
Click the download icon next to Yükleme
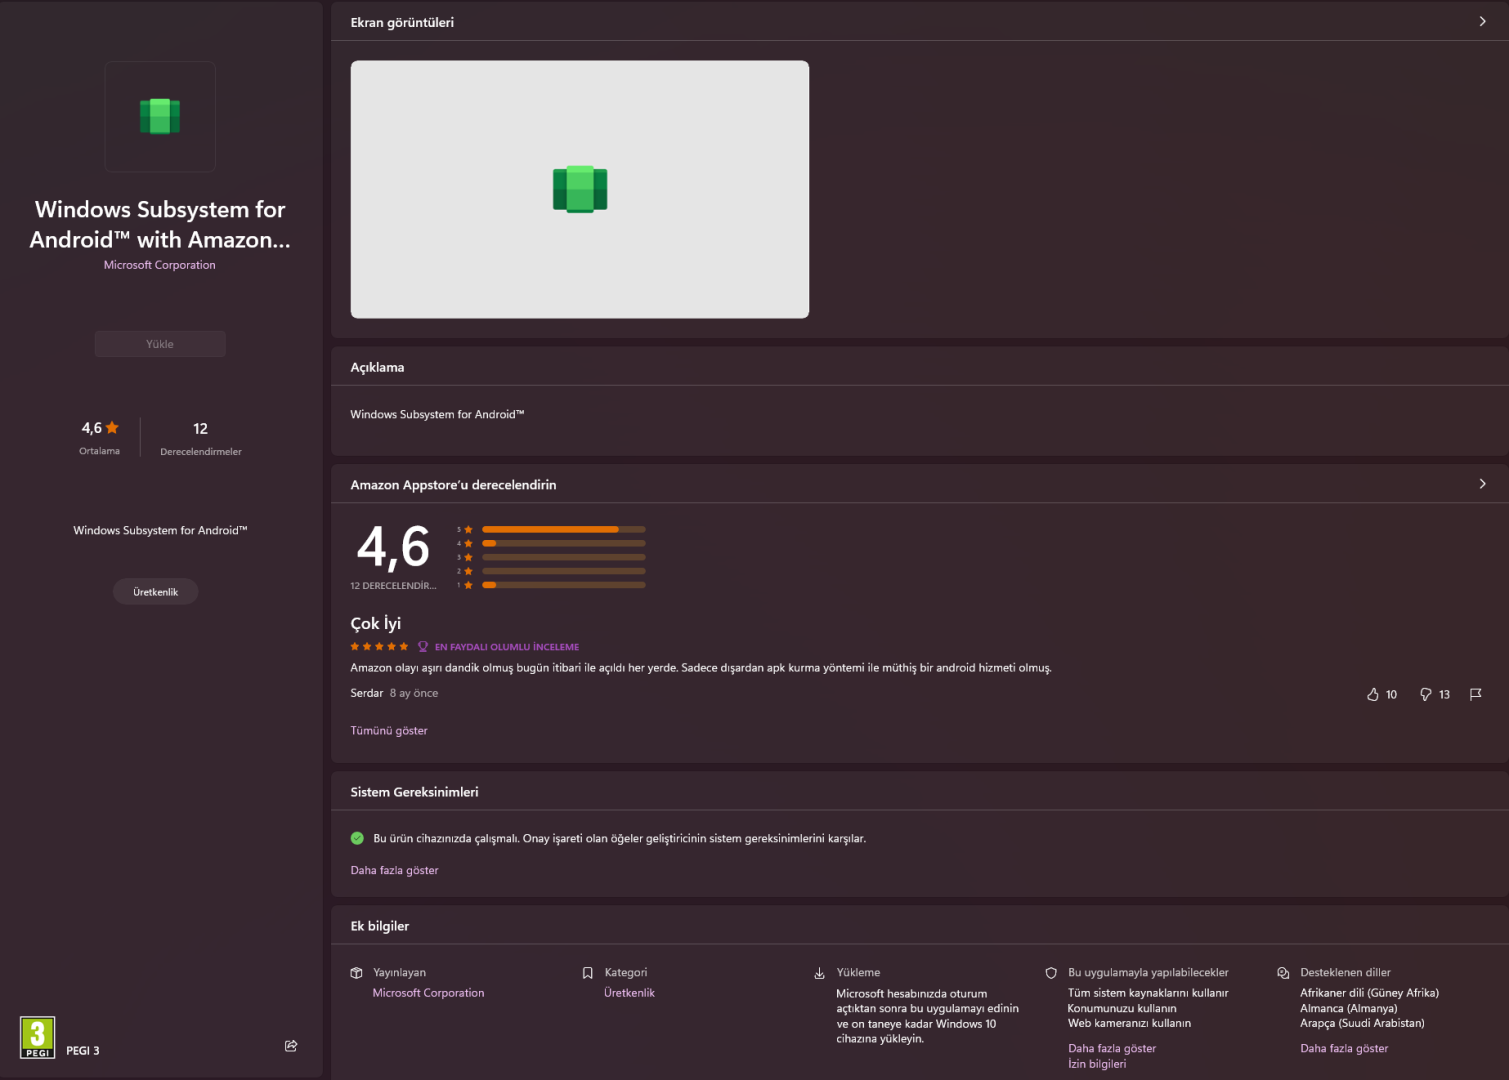click(820, 973)
